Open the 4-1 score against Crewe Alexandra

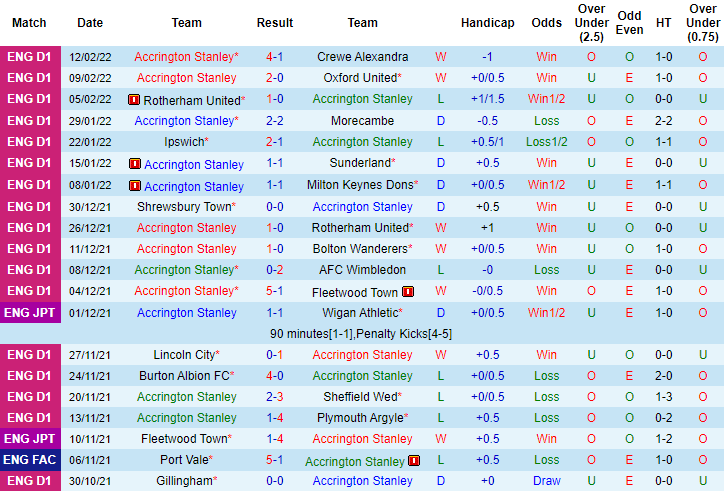click(274, 57)
